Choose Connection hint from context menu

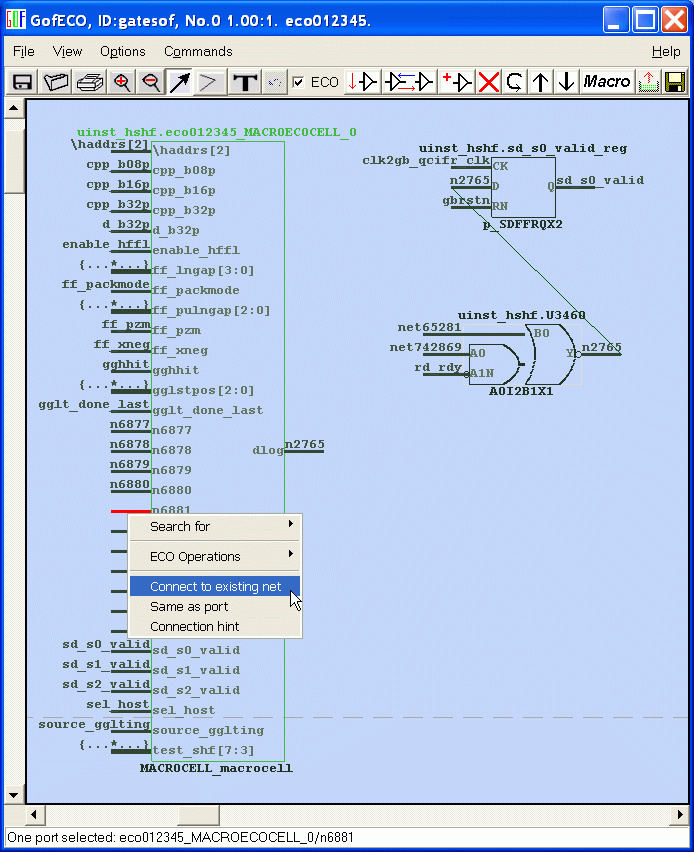pyautogui.click(x=194, y=626)
